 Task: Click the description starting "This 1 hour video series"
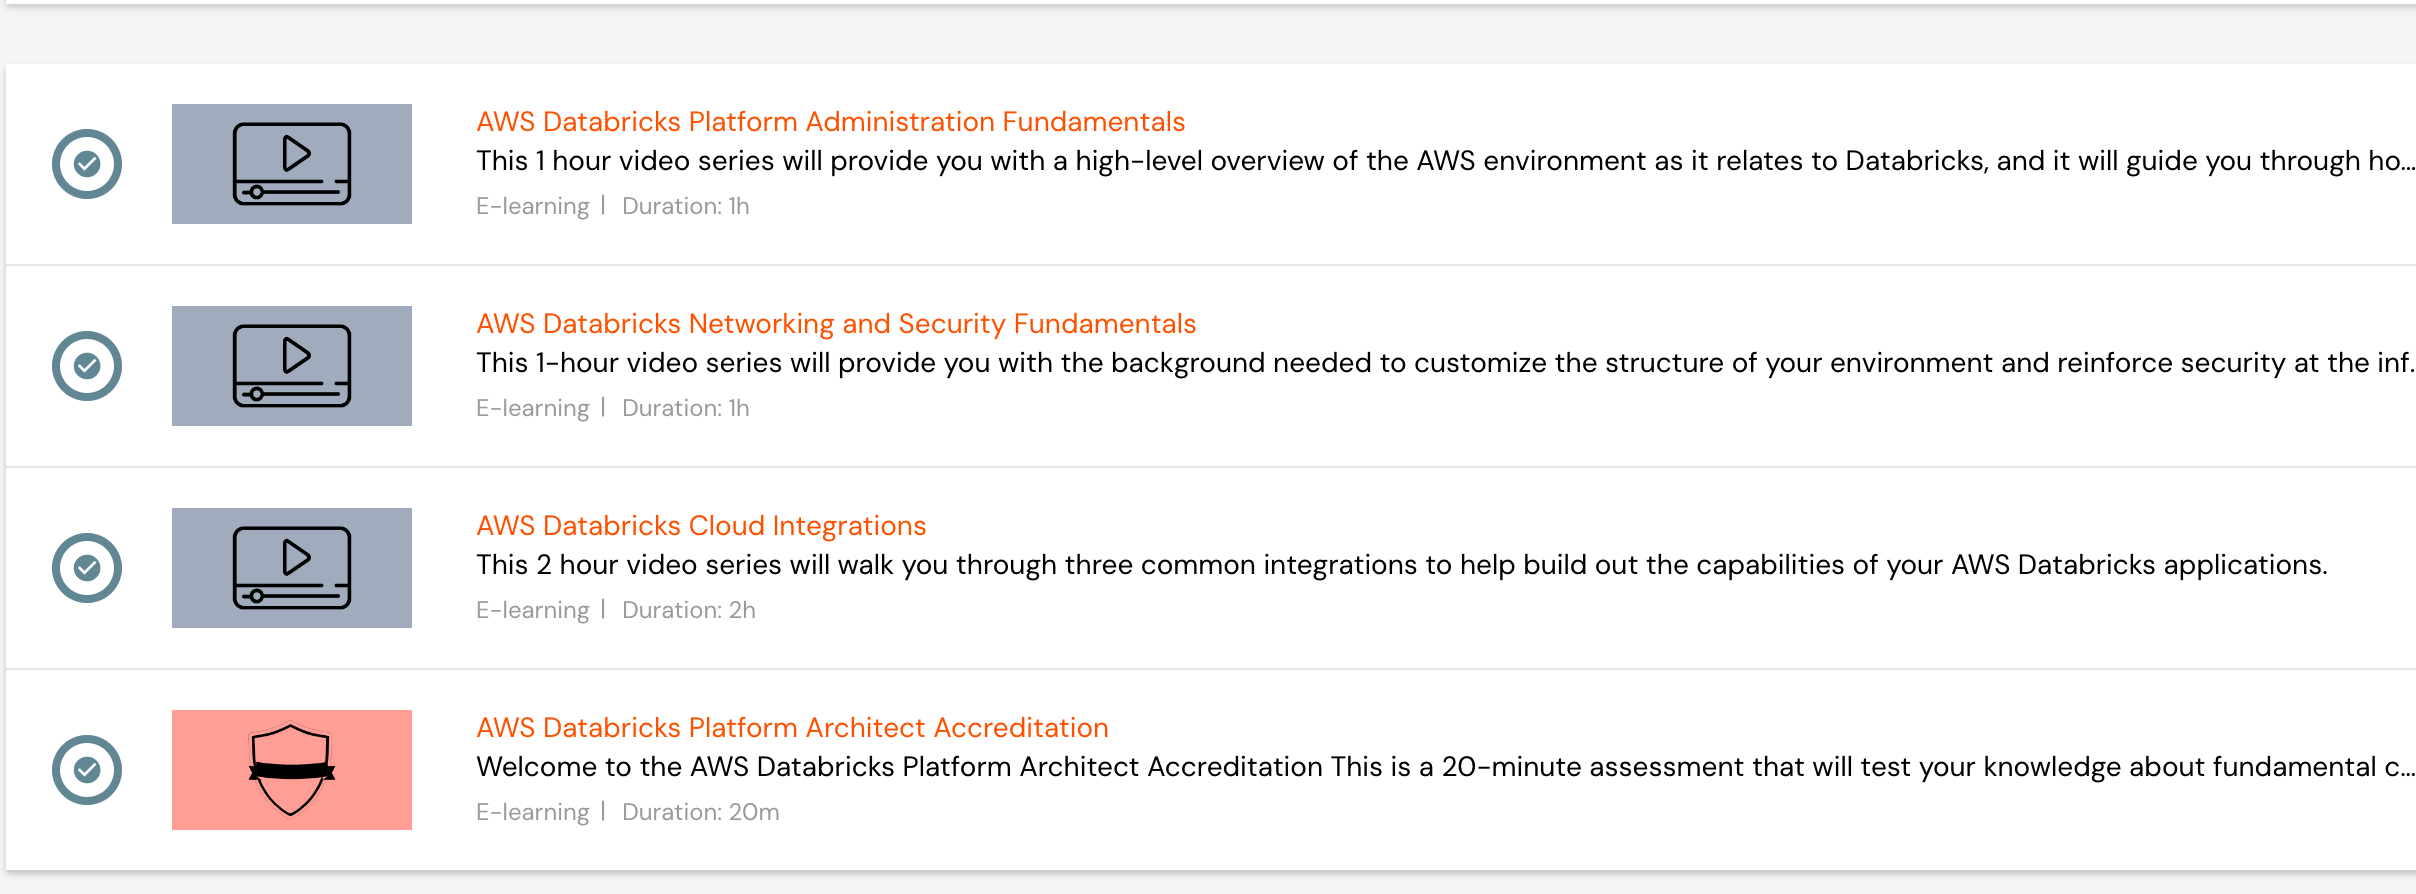1446,161
